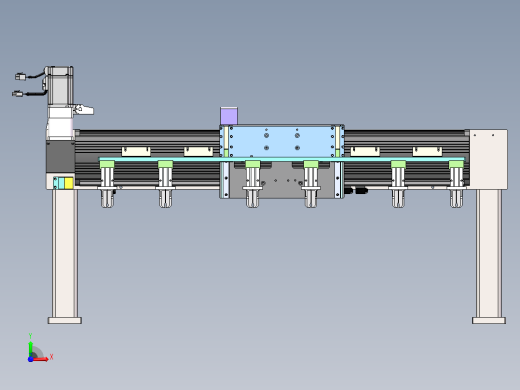Select the left leg's base foot plate
520x390 pixels.
[x=65, y=320]
